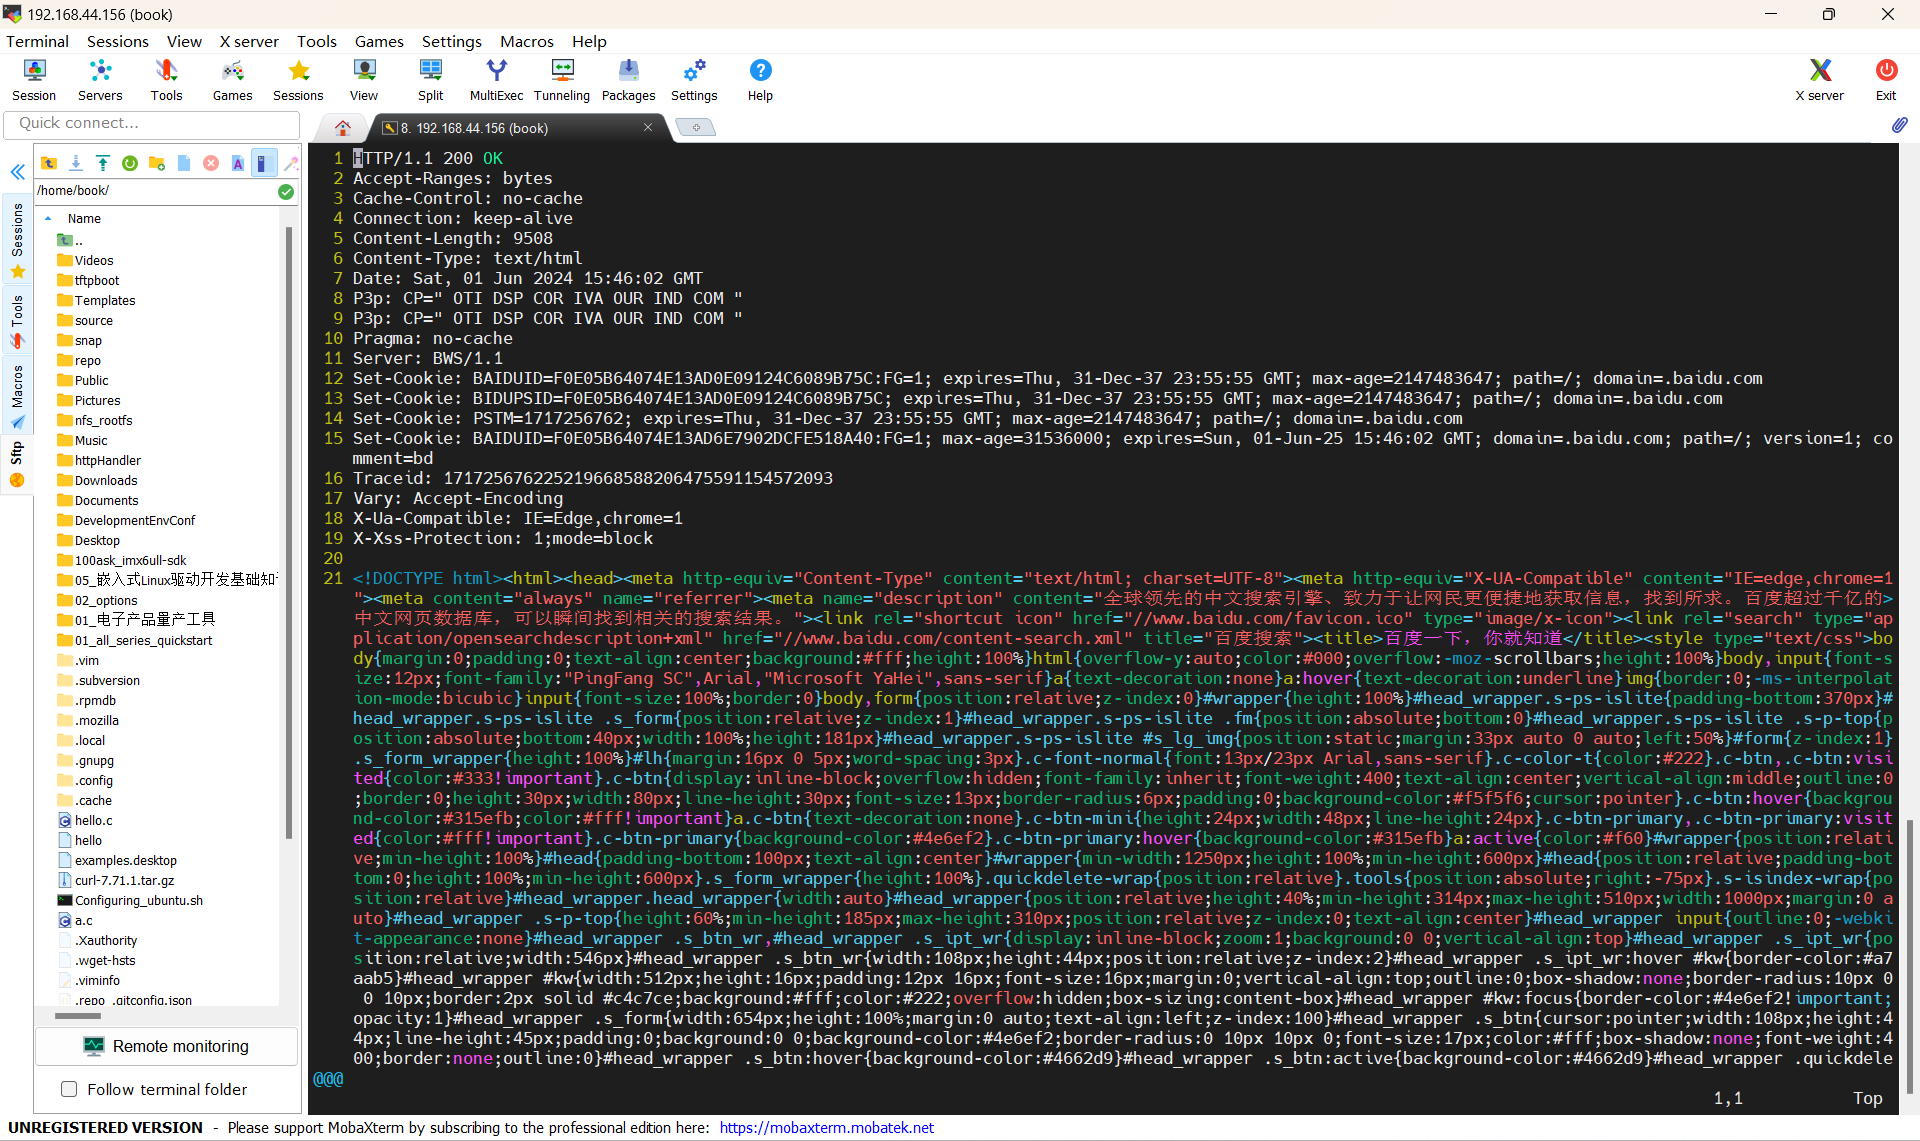Click the red delete file icon

click(x=211, y=163)
